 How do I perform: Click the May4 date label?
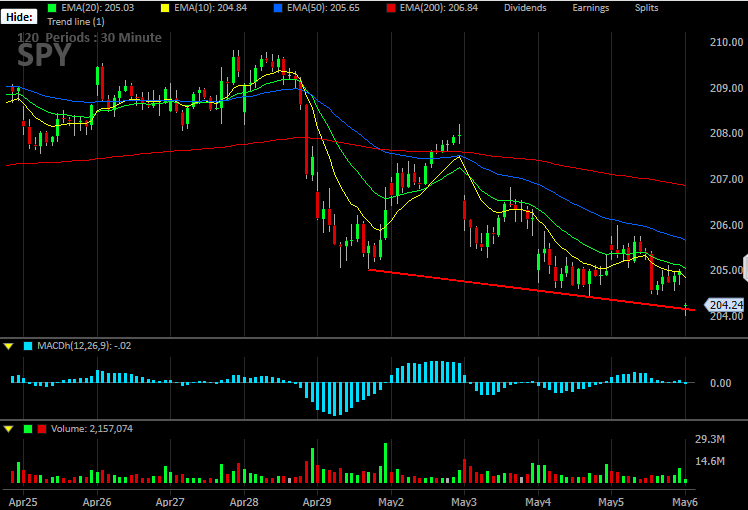click(538, 502)
